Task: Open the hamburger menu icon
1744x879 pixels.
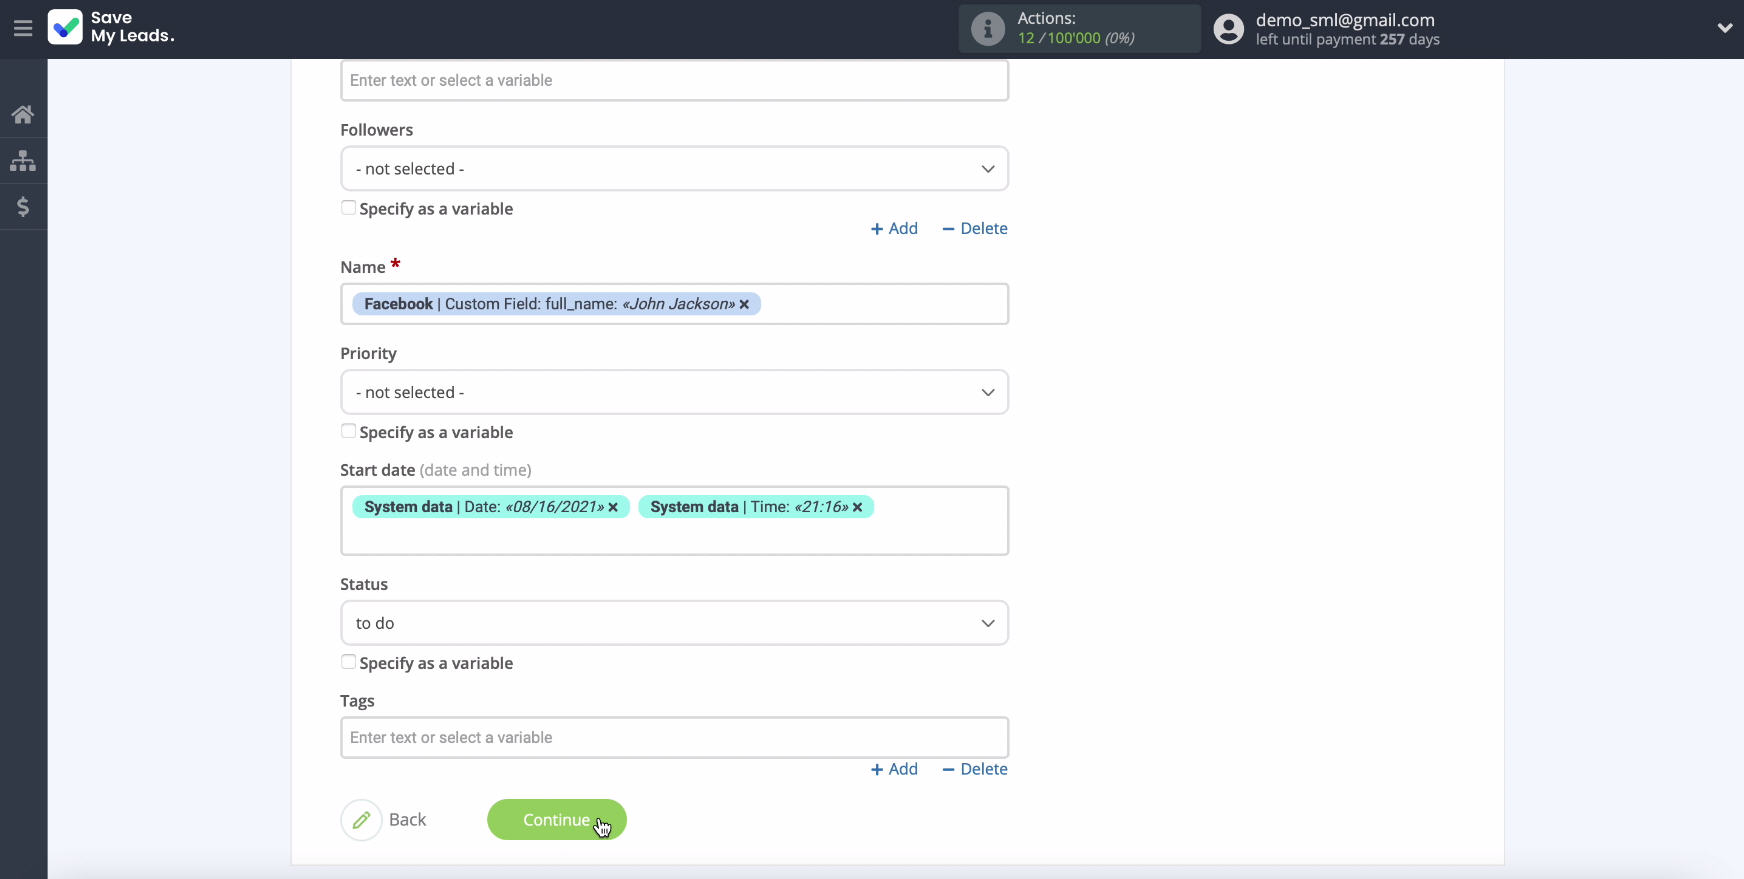Action: [x=23, y=29]
